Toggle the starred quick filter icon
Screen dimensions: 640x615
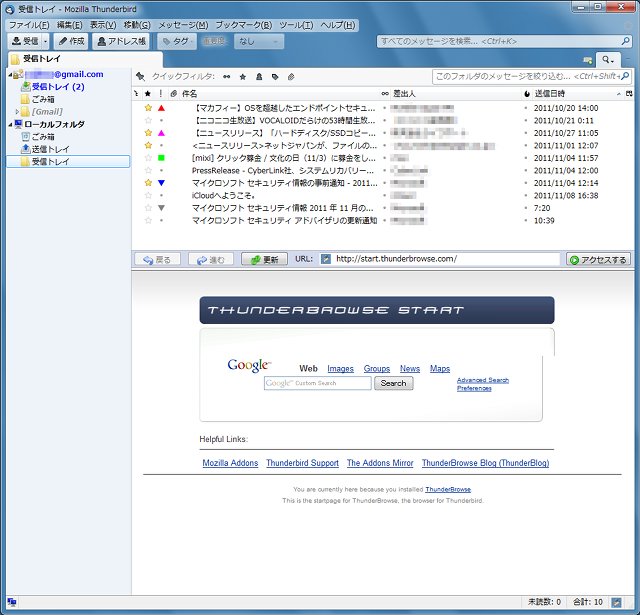pos(243,77)
